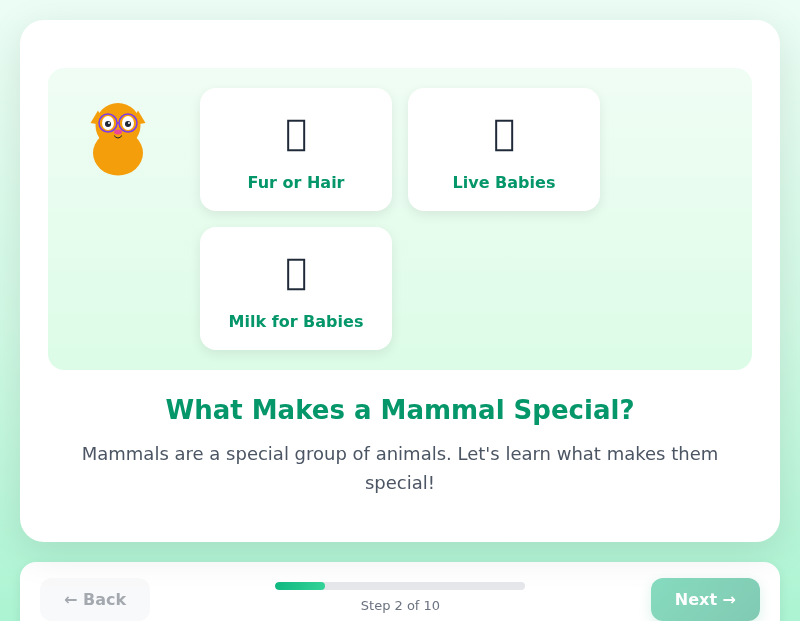800x621 pixels.
Task: Click the Step 2 of 10 indicator
Action: coord(400,606)
